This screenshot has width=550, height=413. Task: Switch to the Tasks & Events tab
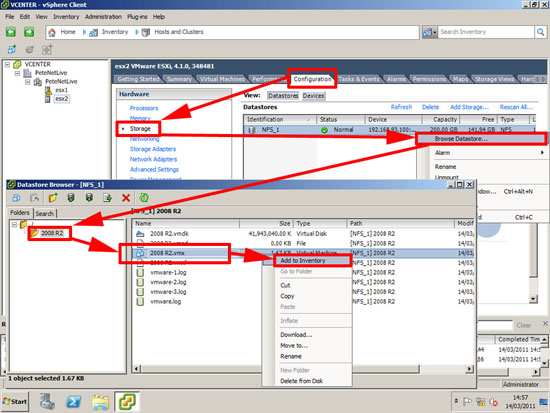pyautogui.click(x=359, y=79)
